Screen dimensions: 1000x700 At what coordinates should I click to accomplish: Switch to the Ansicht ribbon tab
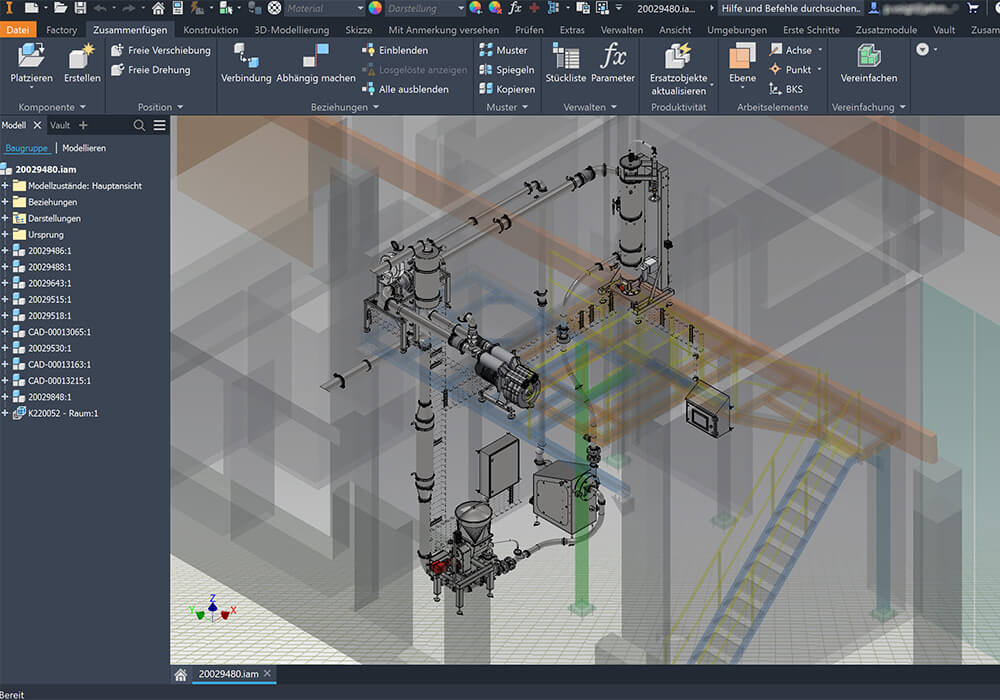tap(675, 30)
